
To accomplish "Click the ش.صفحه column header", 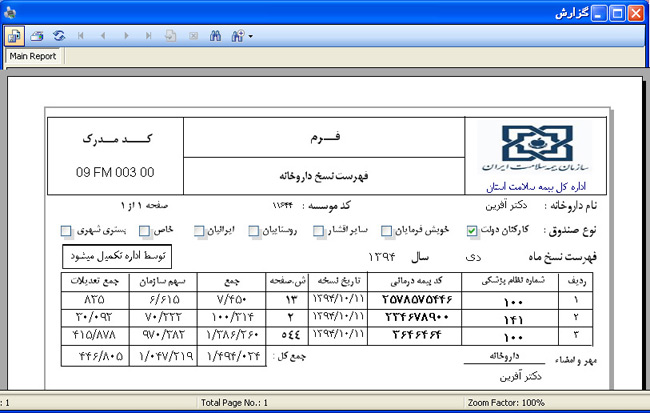I will (x=287, y=281).
